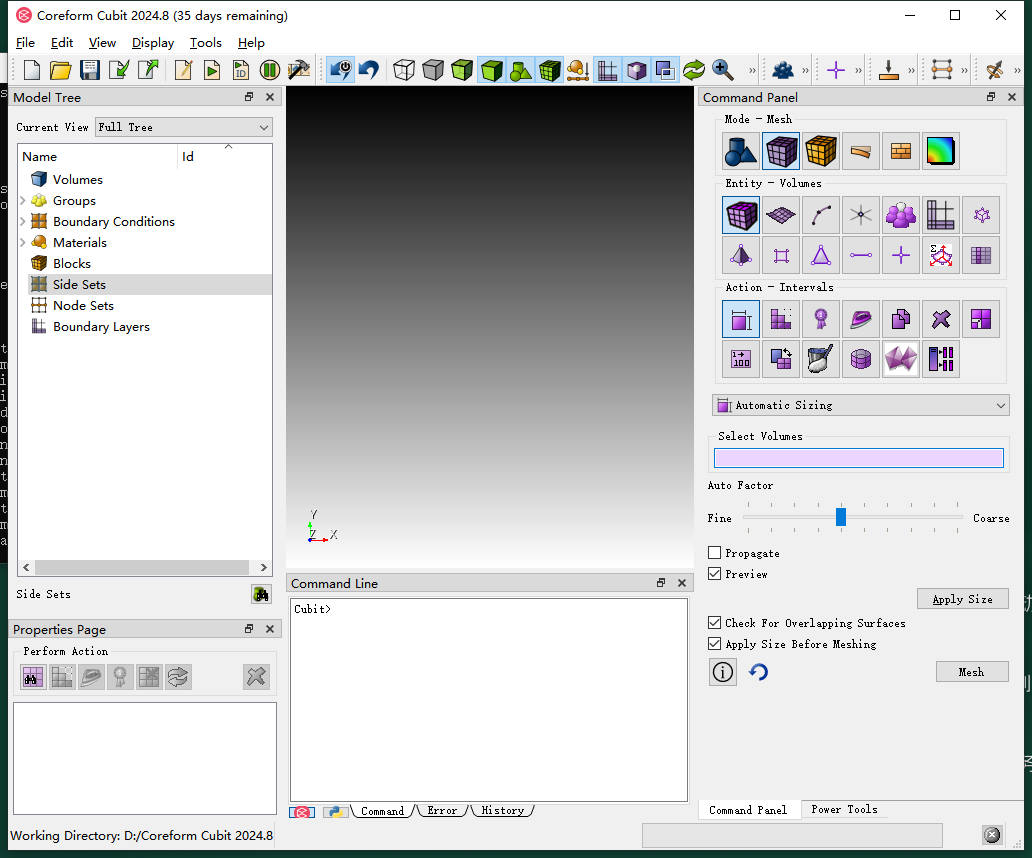Open the Edit menu
Screen dimensions: 1032x858
[62, 43]
